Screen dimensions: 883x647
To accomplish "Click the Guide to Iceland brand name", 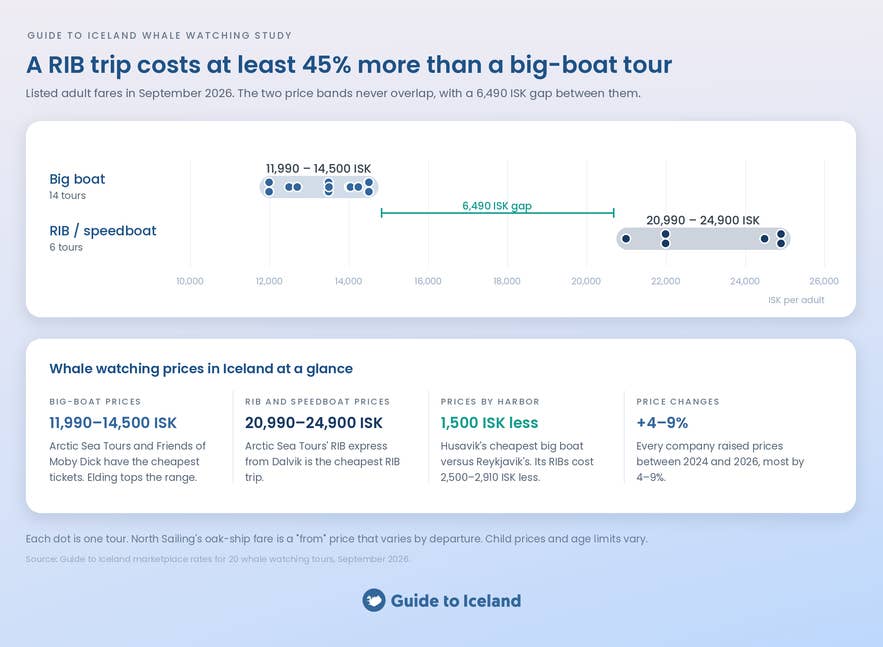I will click(456, 601).
